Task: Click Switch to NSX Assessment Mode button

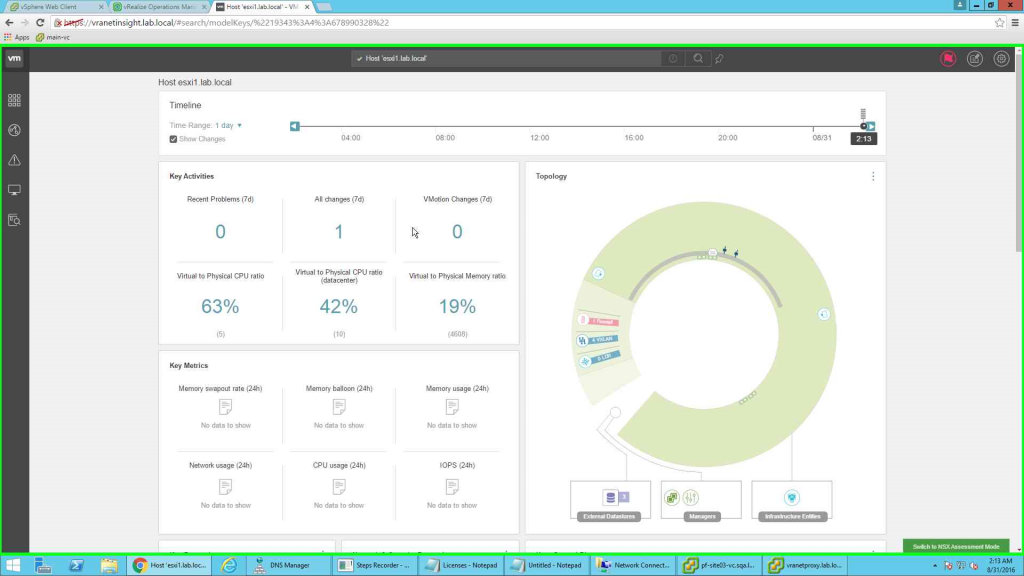Action: 955,547
